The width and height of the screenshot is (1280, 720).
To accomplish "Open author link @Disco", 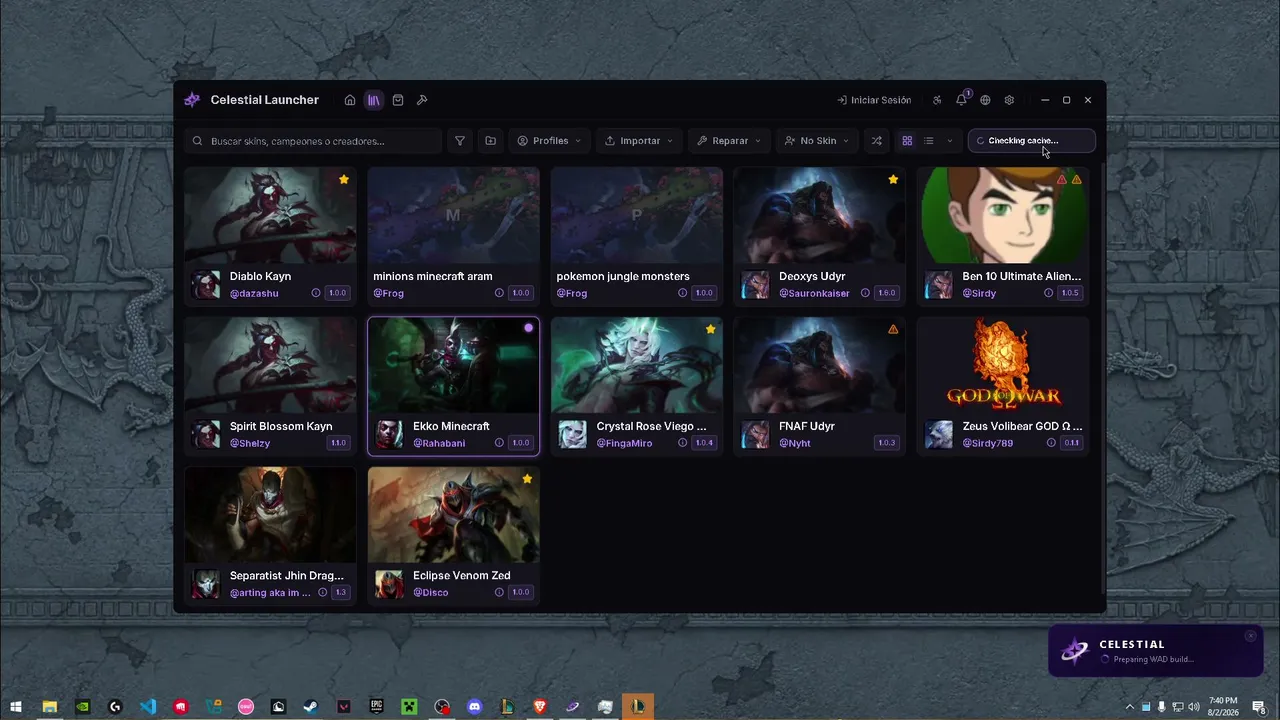I will [430, 593].
